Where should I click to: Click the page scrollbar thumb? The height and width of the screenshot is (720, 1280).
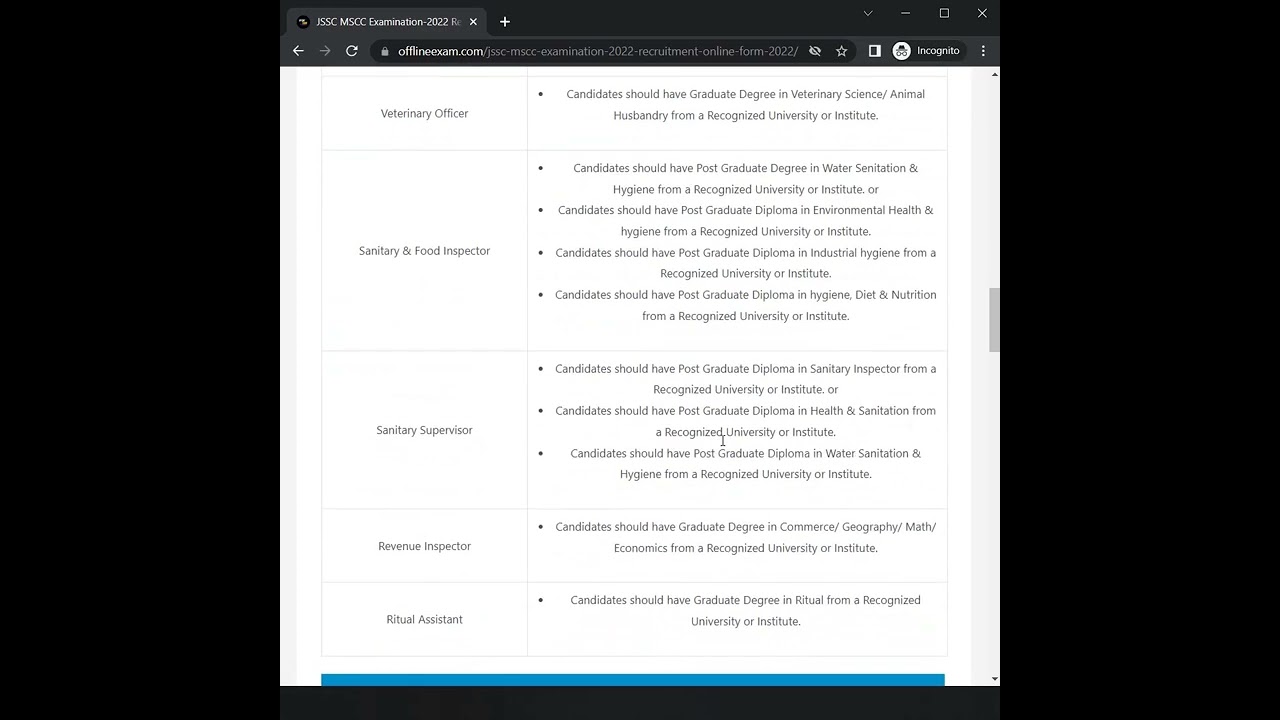point(994,320)
